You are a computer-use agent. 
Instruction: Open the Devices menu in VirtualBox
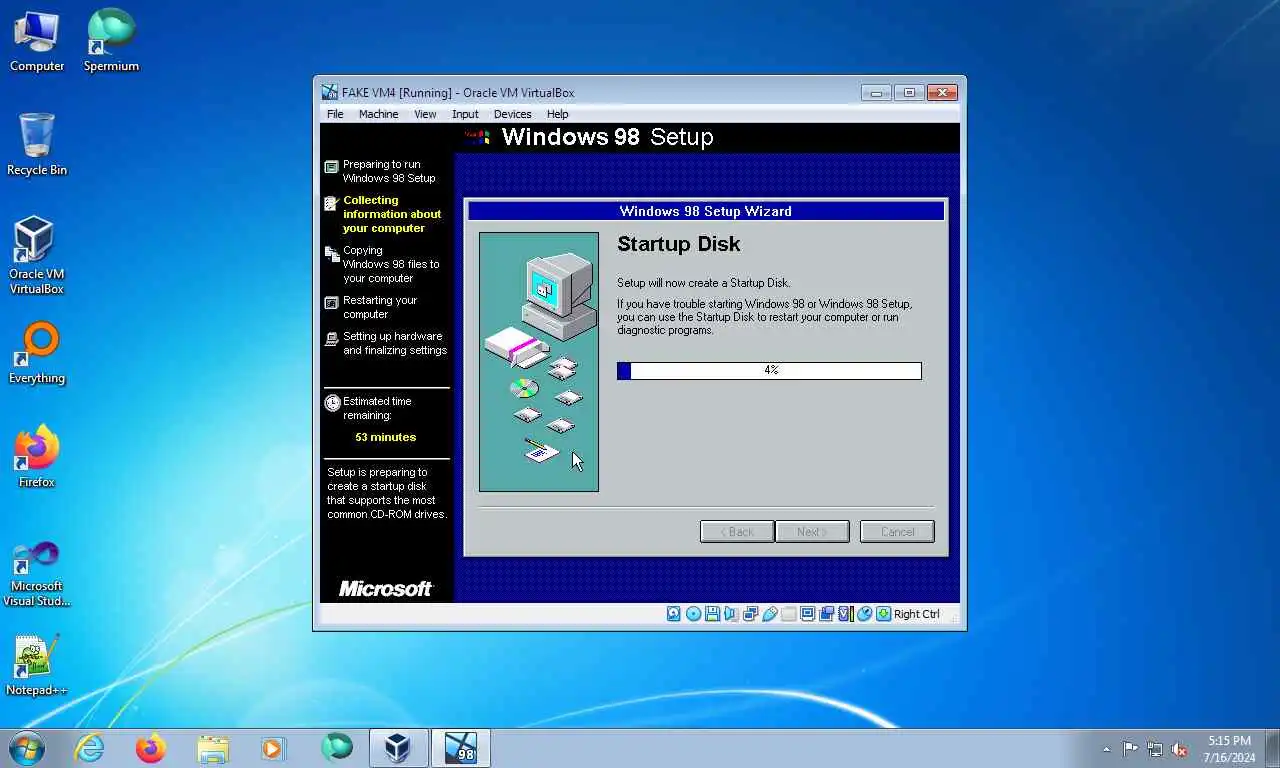tap(512, 114)
